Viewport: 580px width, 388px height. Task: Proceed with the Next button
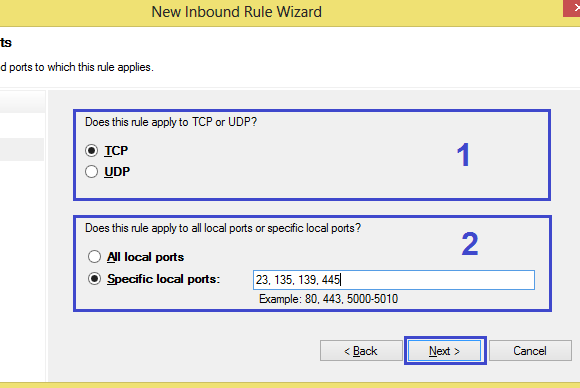tap(444, 351)
